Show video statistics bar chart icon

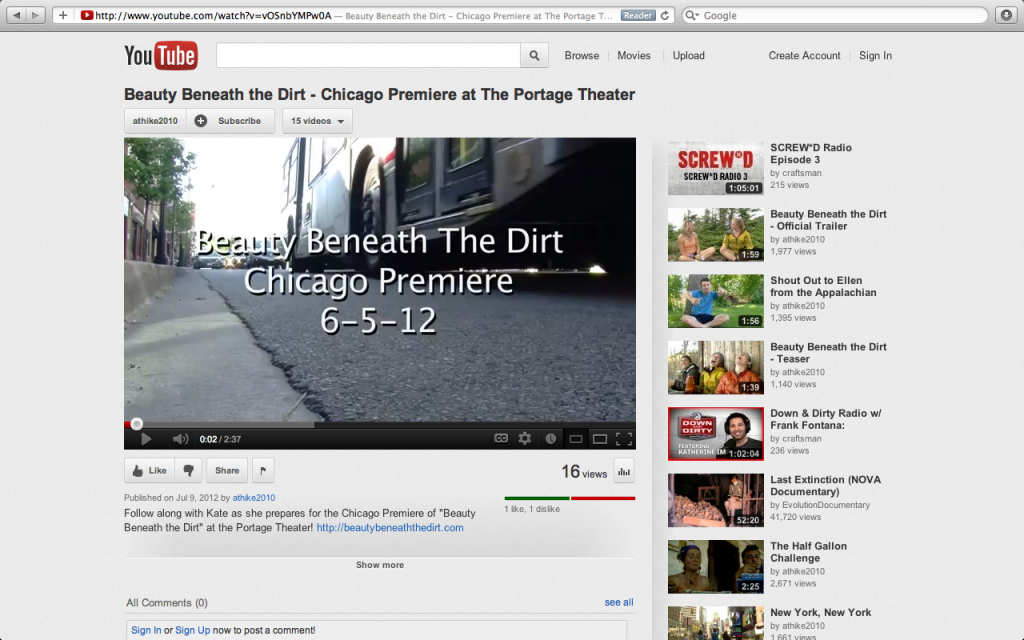point(624,472)
